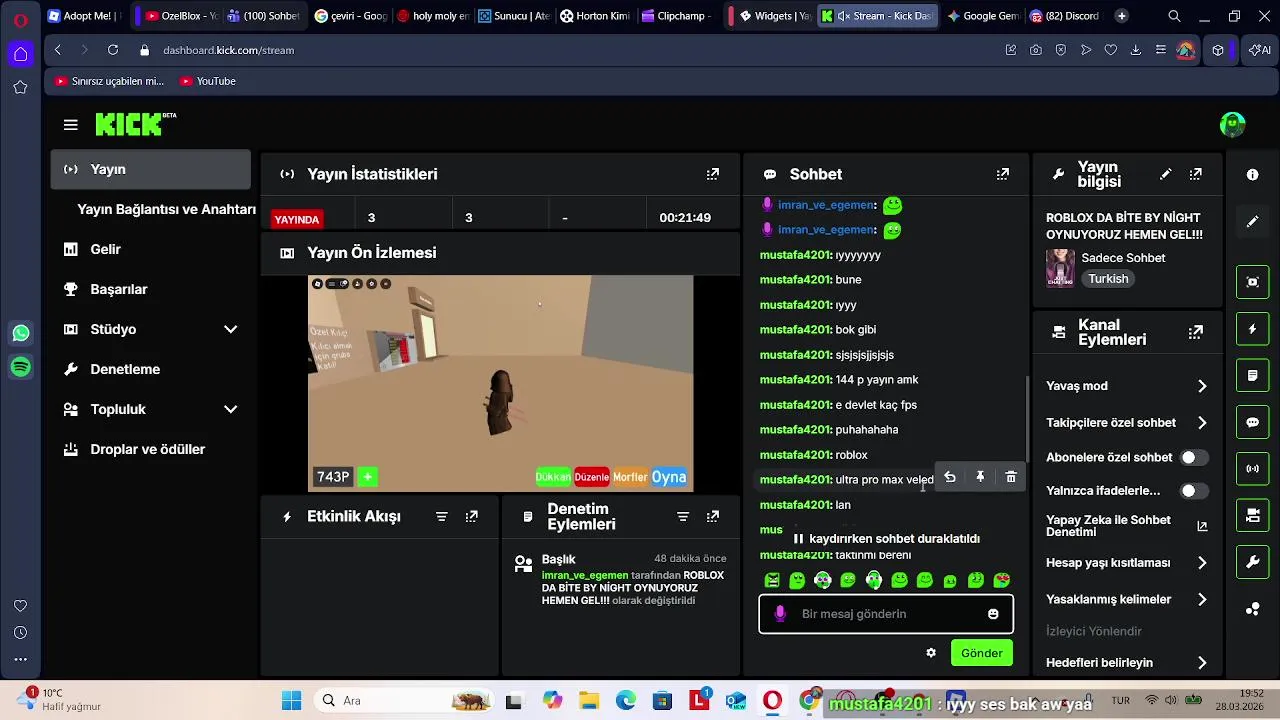This screenshot has height=720, width=1280.
Task: Pop out the Kanal Eylemleri panel
Action: click(1196, 332)
